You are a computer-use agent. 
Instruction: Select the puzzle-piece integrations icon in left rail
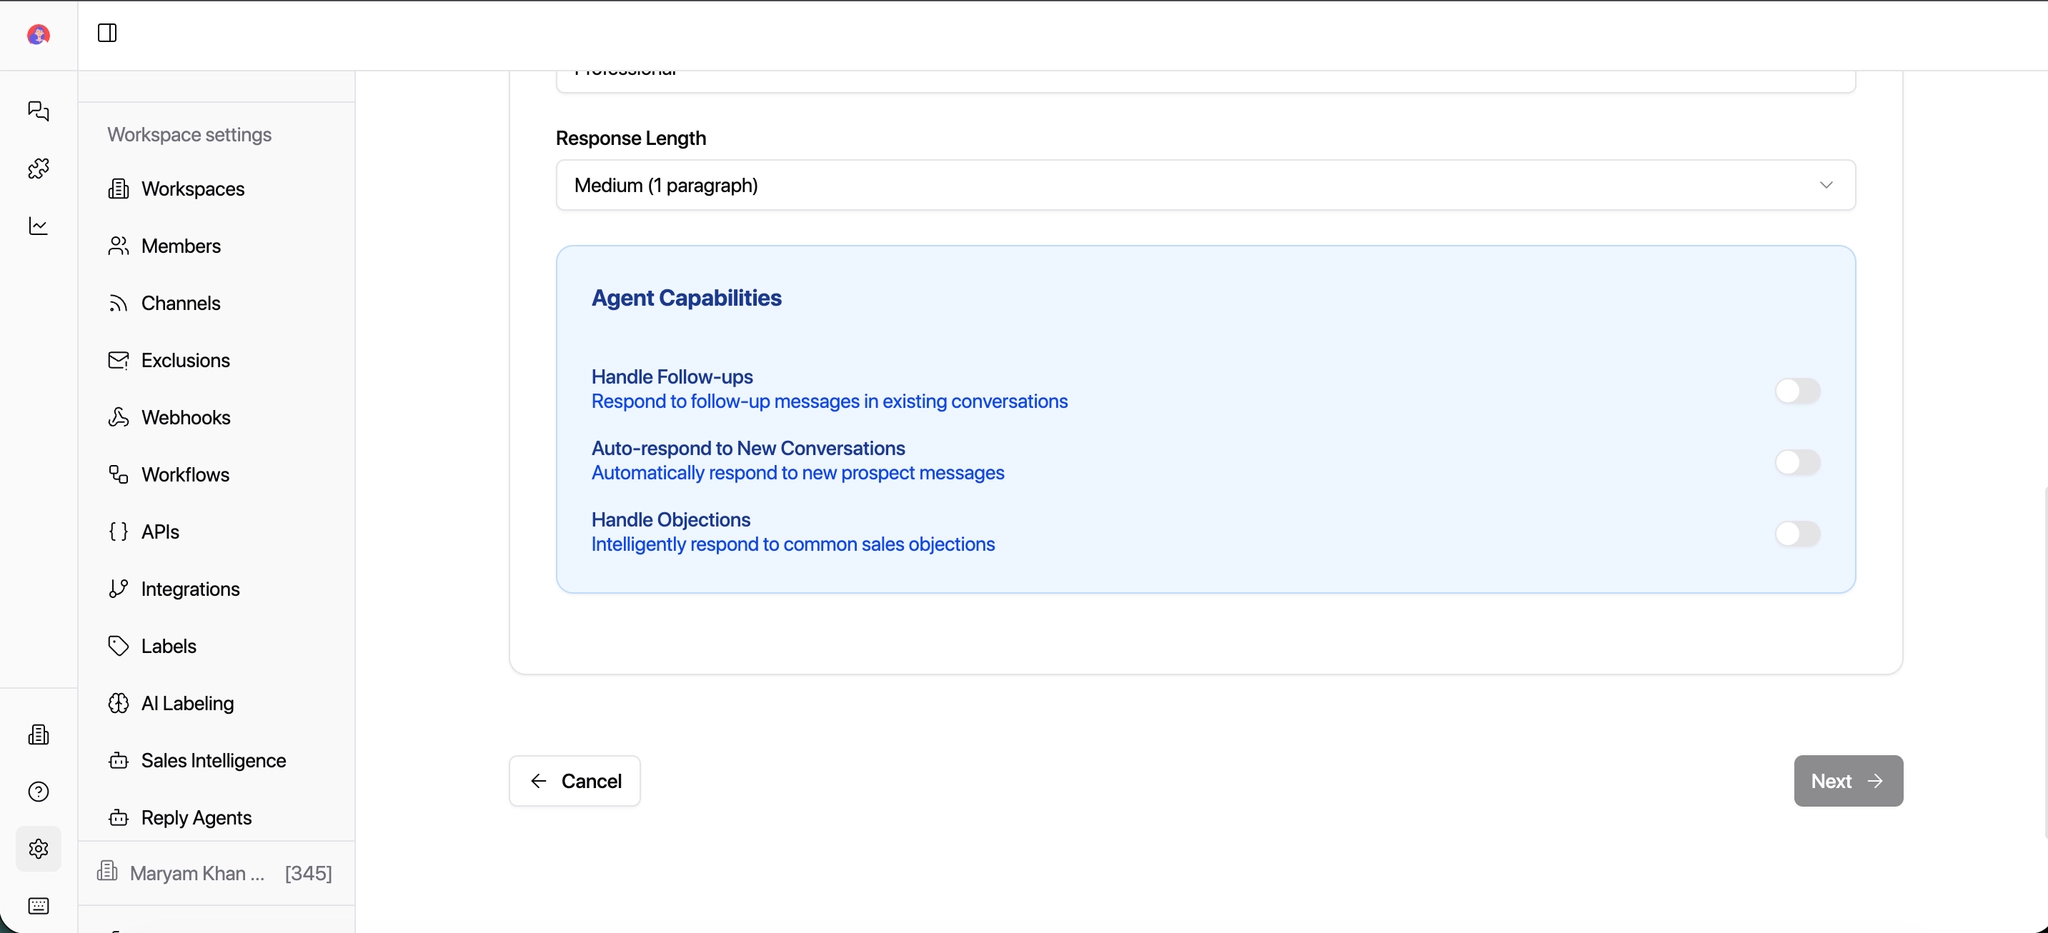click(x=38, y=168)
